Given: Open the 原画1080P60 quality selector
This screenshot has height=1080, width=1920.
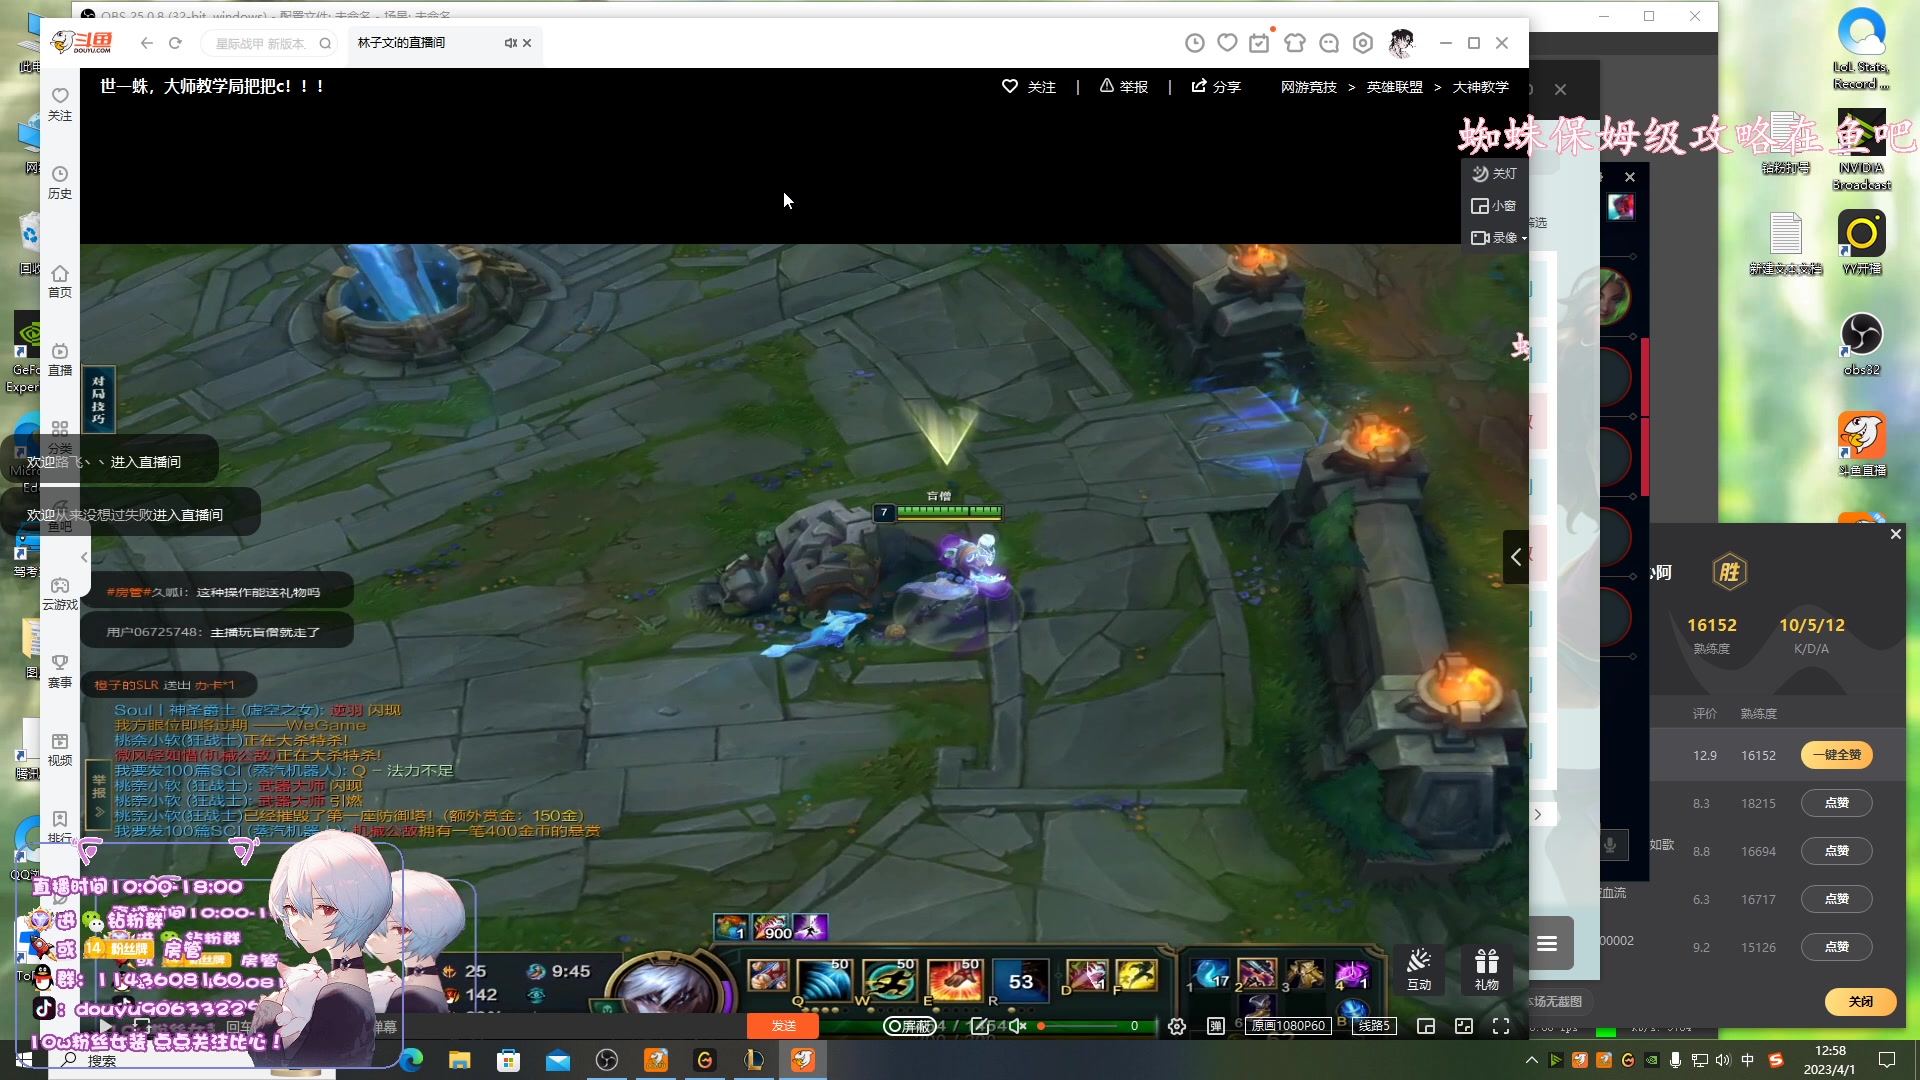Looking at the screenshot, I should [x=1288, y=1026].
